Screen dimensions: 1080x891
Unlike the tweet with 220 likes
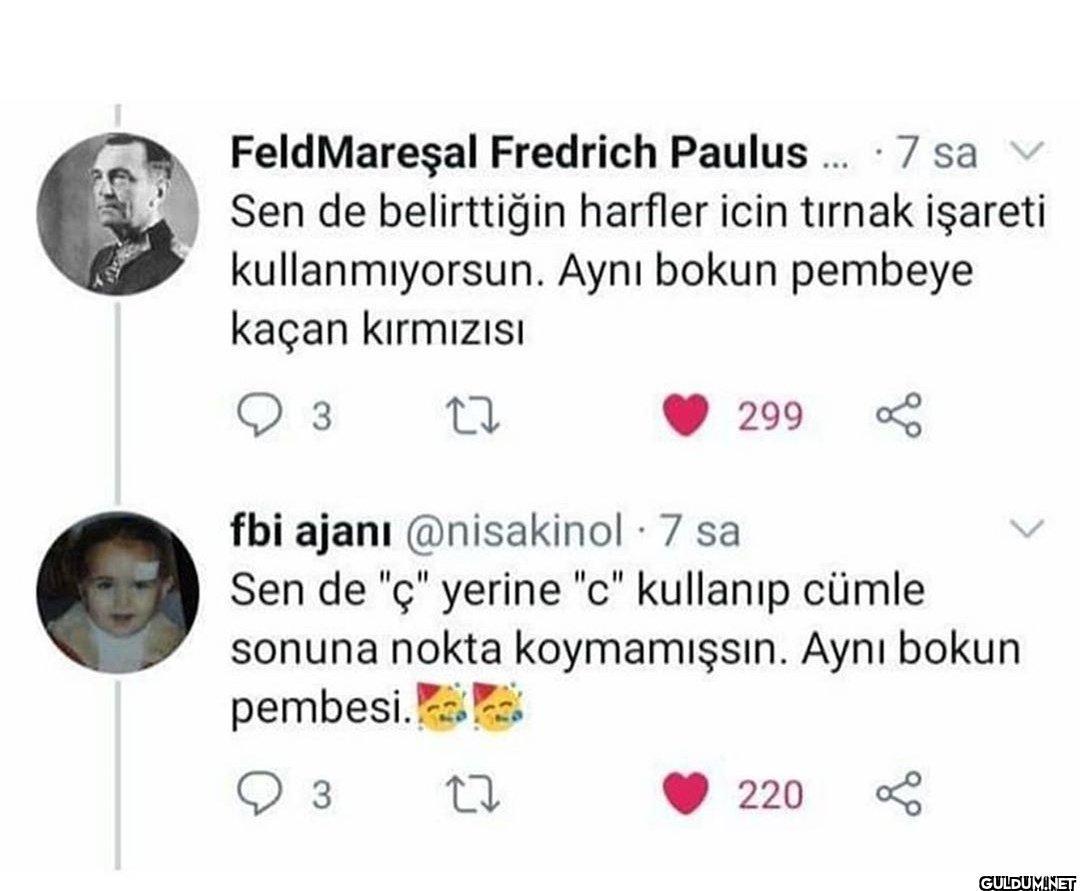tap(685, 794)
